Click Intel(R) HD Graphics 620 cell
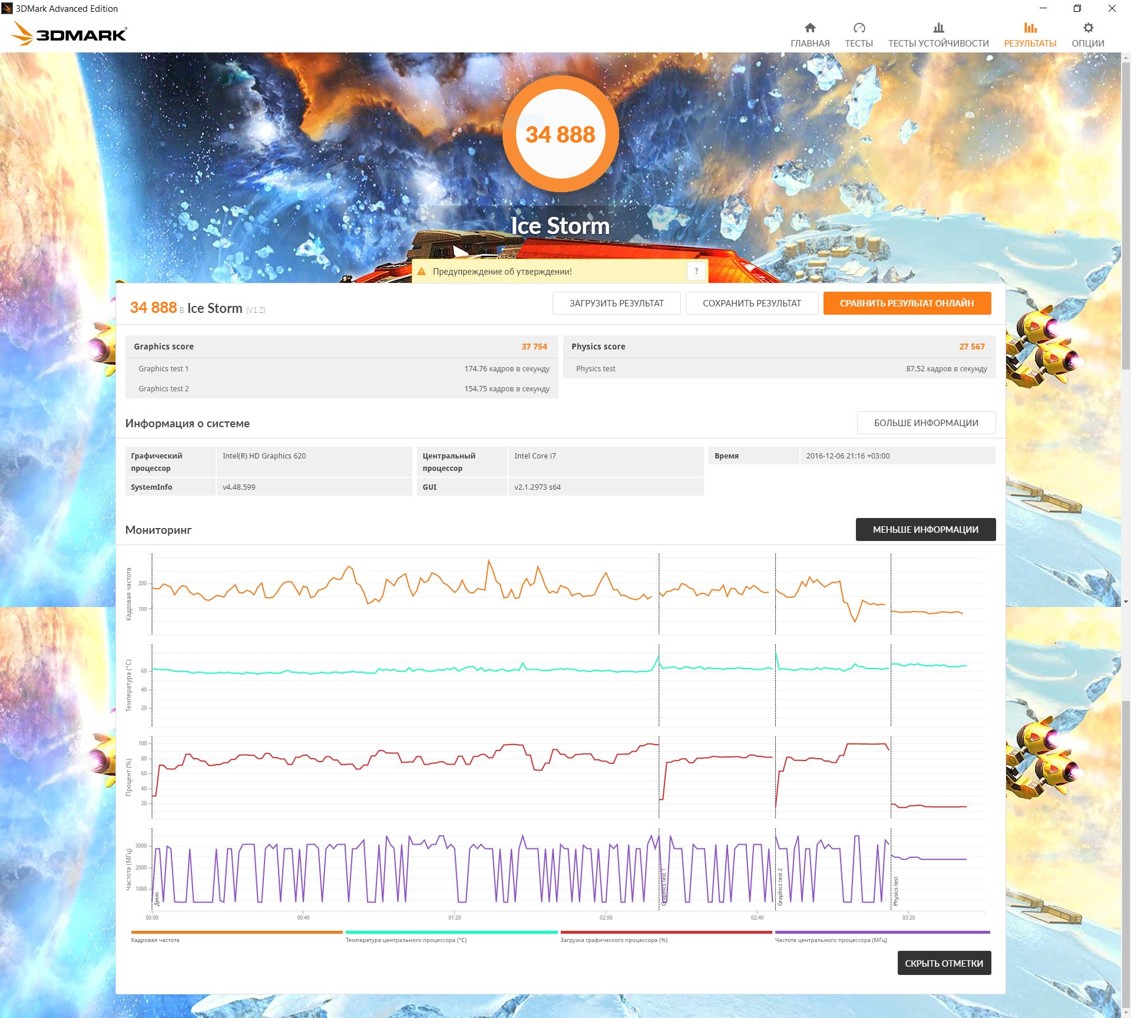 coord(314,462)
